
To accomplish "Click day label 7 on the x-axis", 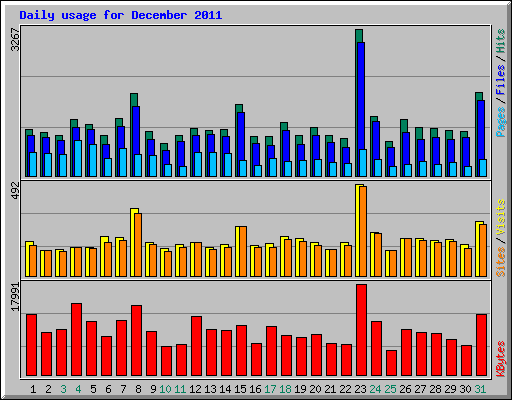I will 123,389.
